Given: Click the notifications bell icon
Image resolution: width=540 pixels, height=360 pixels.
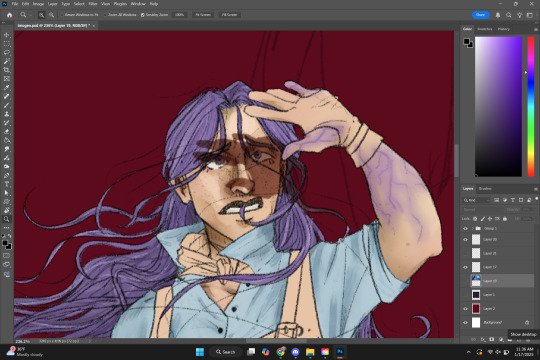Looking at the screenshot, I should coord(498,15).
